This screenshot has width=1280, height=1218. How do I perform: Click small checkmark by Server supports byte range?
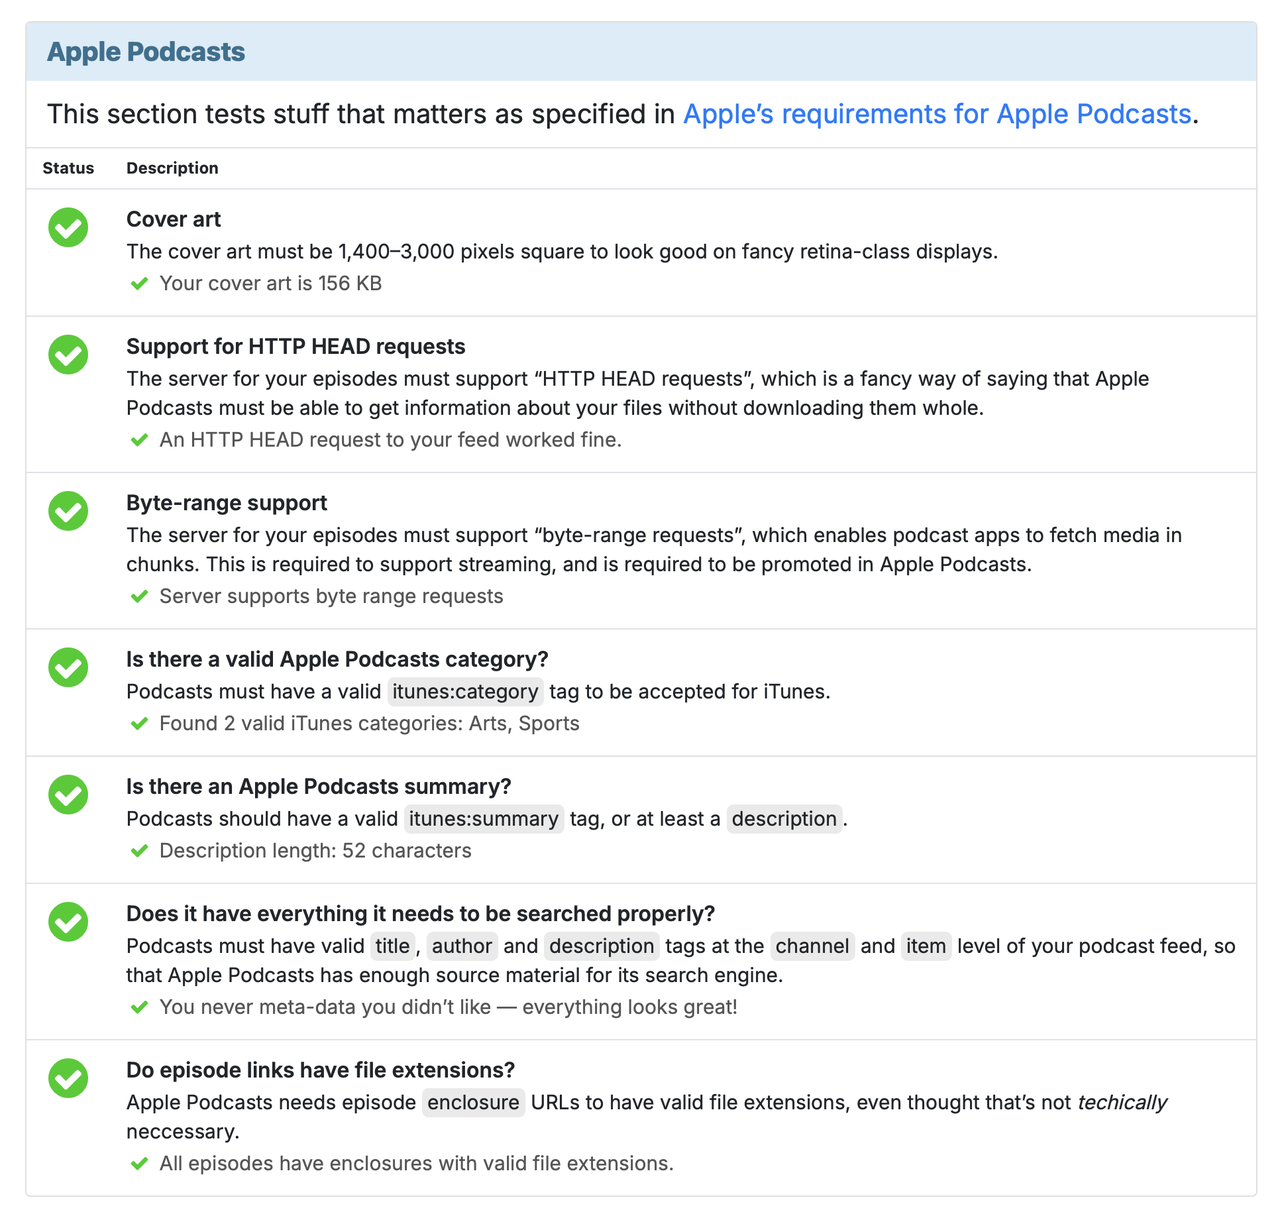pos(140,597)
